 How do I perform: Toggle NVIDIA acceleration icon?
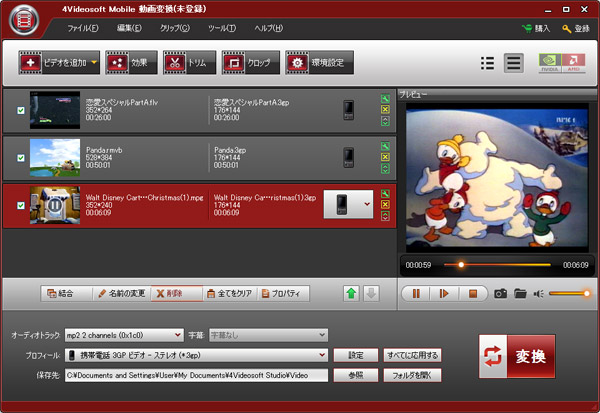coord(550,63)
